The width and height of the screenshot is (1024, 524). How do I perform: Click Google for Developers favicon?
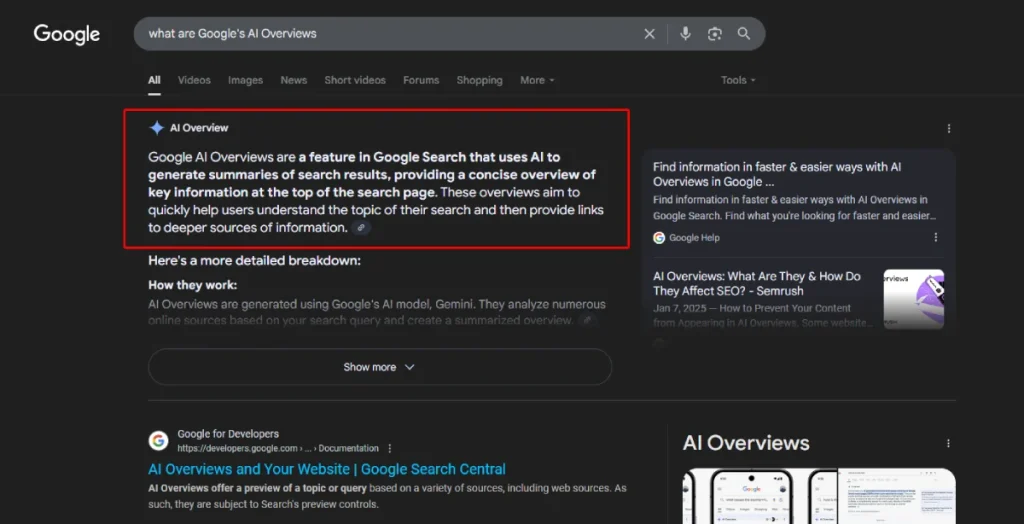[x=158, y=441]
